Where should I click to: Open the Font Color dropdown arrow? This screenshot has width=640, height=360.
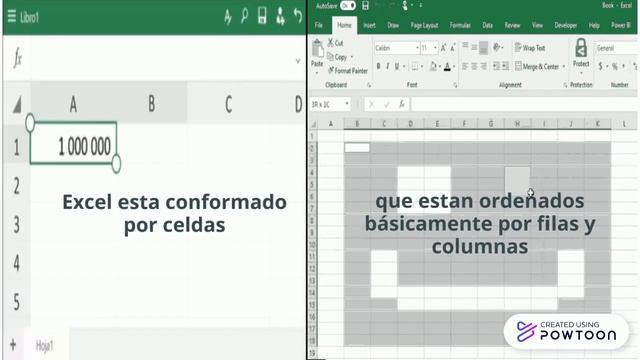click(454, 67)
